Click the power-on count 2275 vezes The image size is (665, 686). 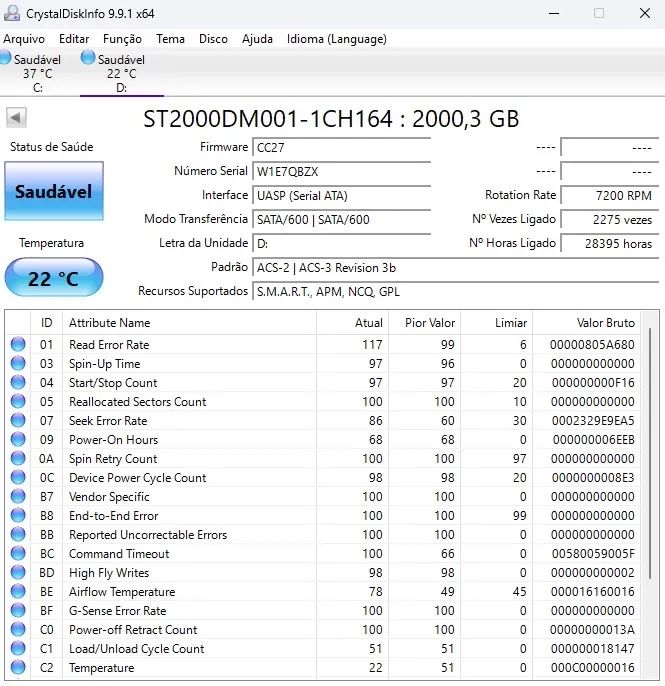tap(609, 219)
